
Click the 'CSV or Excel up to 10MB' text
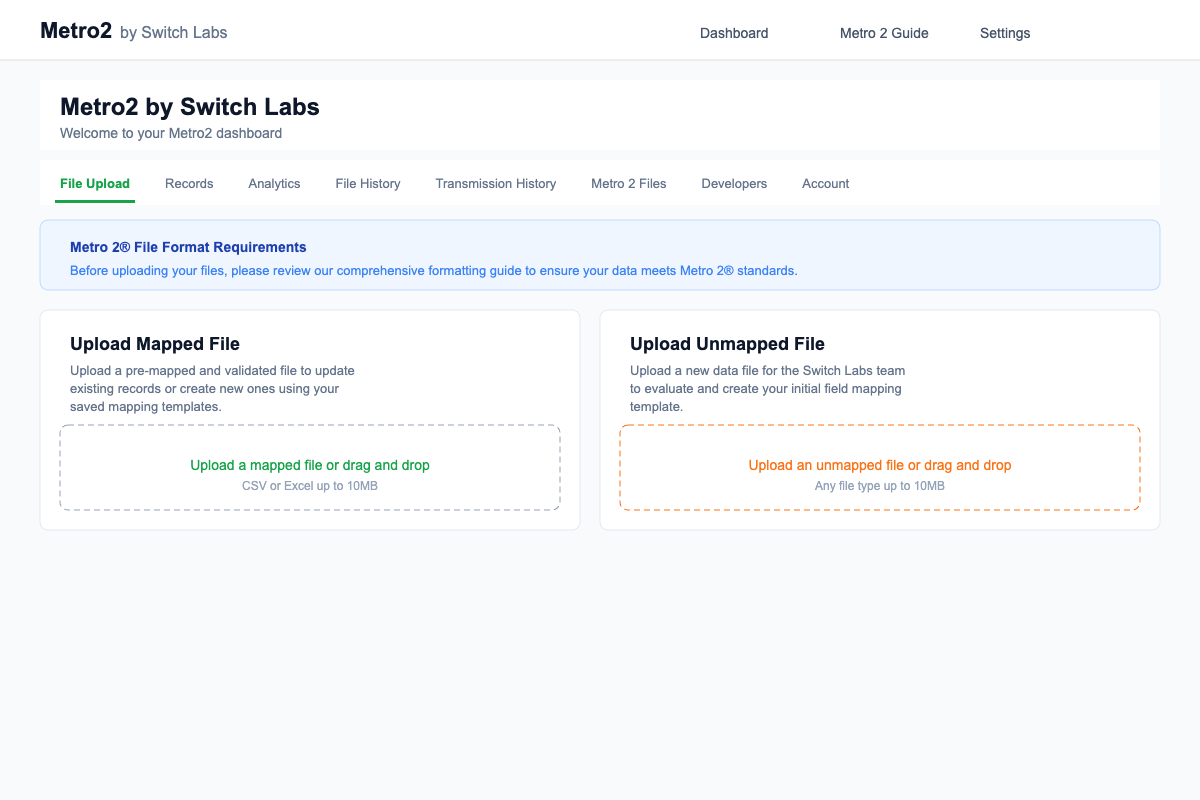pyautogui.click(x=310, y=486)
